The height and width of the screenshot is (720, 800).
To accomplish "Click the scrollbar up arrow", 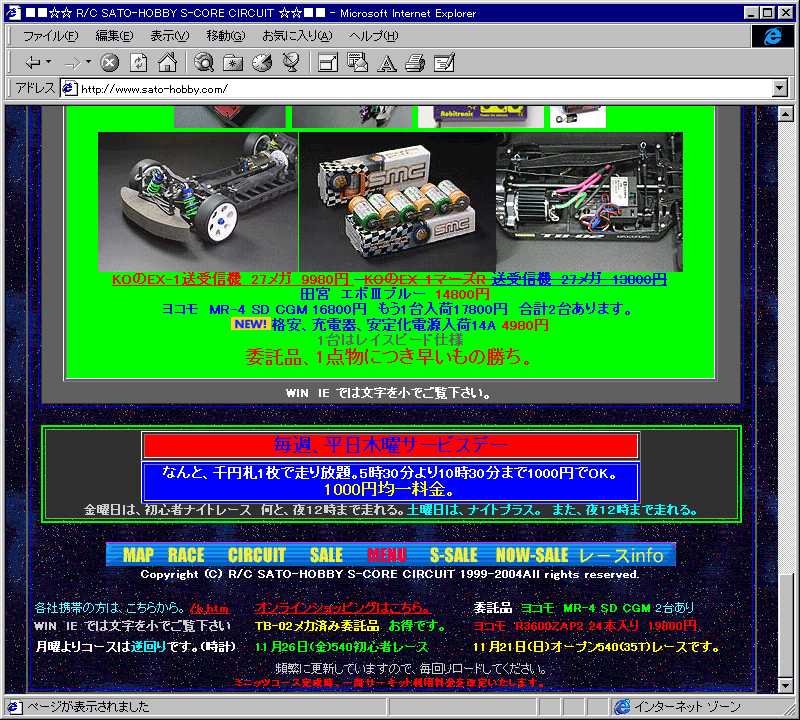I will (785, 114).
